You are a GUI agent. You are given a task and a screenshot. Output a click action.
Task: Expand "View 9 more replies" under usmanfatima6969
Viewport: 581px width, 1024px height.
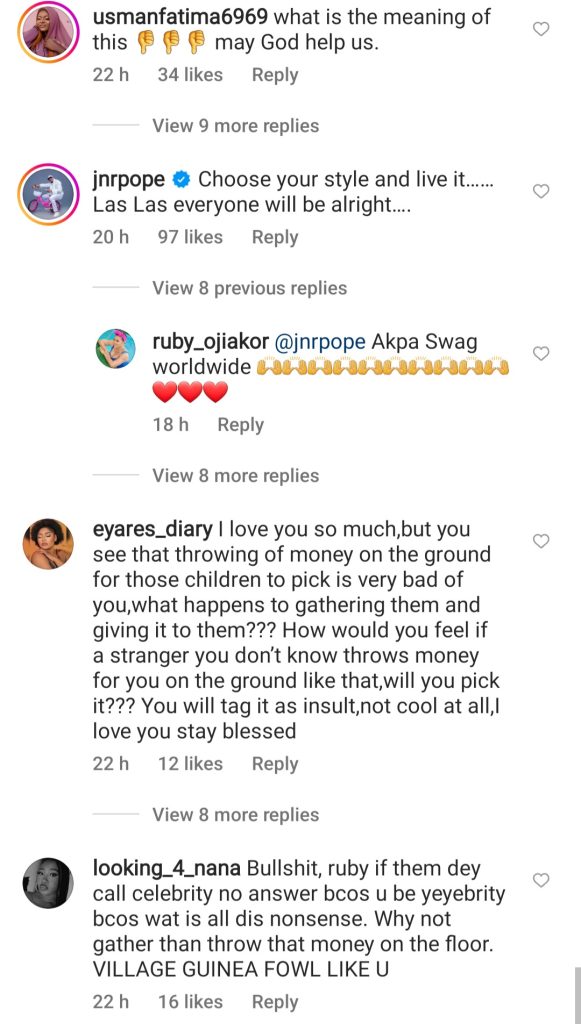[x=235, y=125]
